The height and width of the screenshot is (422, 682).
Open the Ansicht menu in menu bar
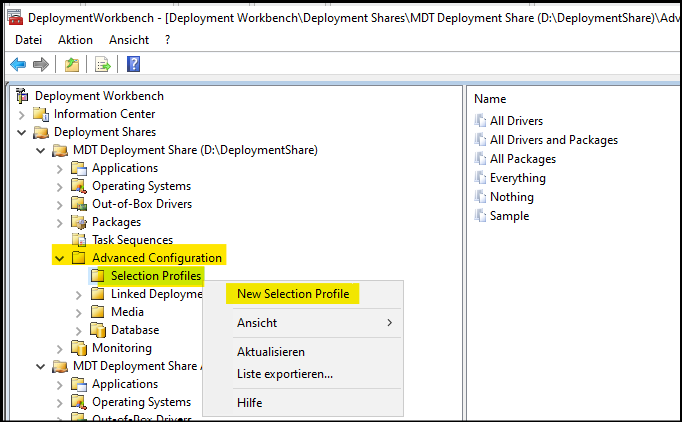coord(129,40)
